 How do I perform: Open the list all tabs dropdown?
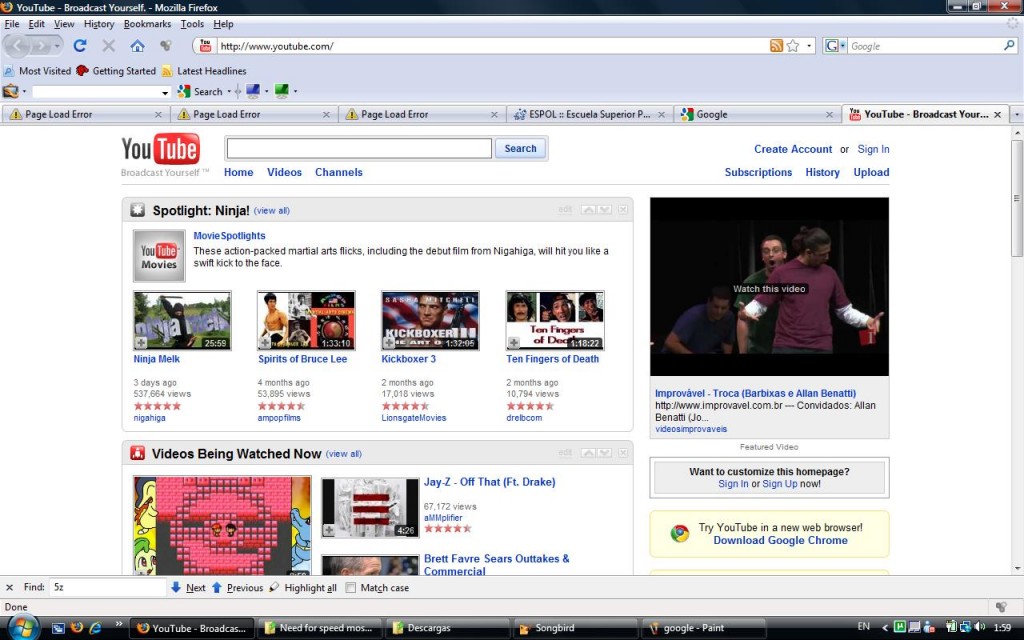click(x=1016, y=114)
